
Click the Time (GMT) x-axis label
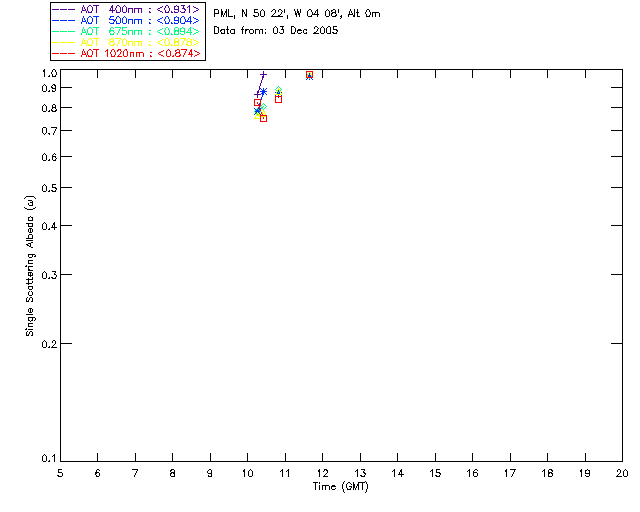tap(341, 485)
